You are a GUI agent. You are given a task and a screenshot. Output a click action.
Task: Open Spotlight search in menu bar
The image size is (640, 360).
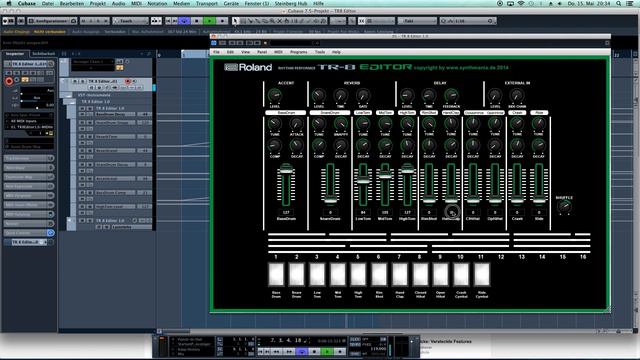coord(619,3)
